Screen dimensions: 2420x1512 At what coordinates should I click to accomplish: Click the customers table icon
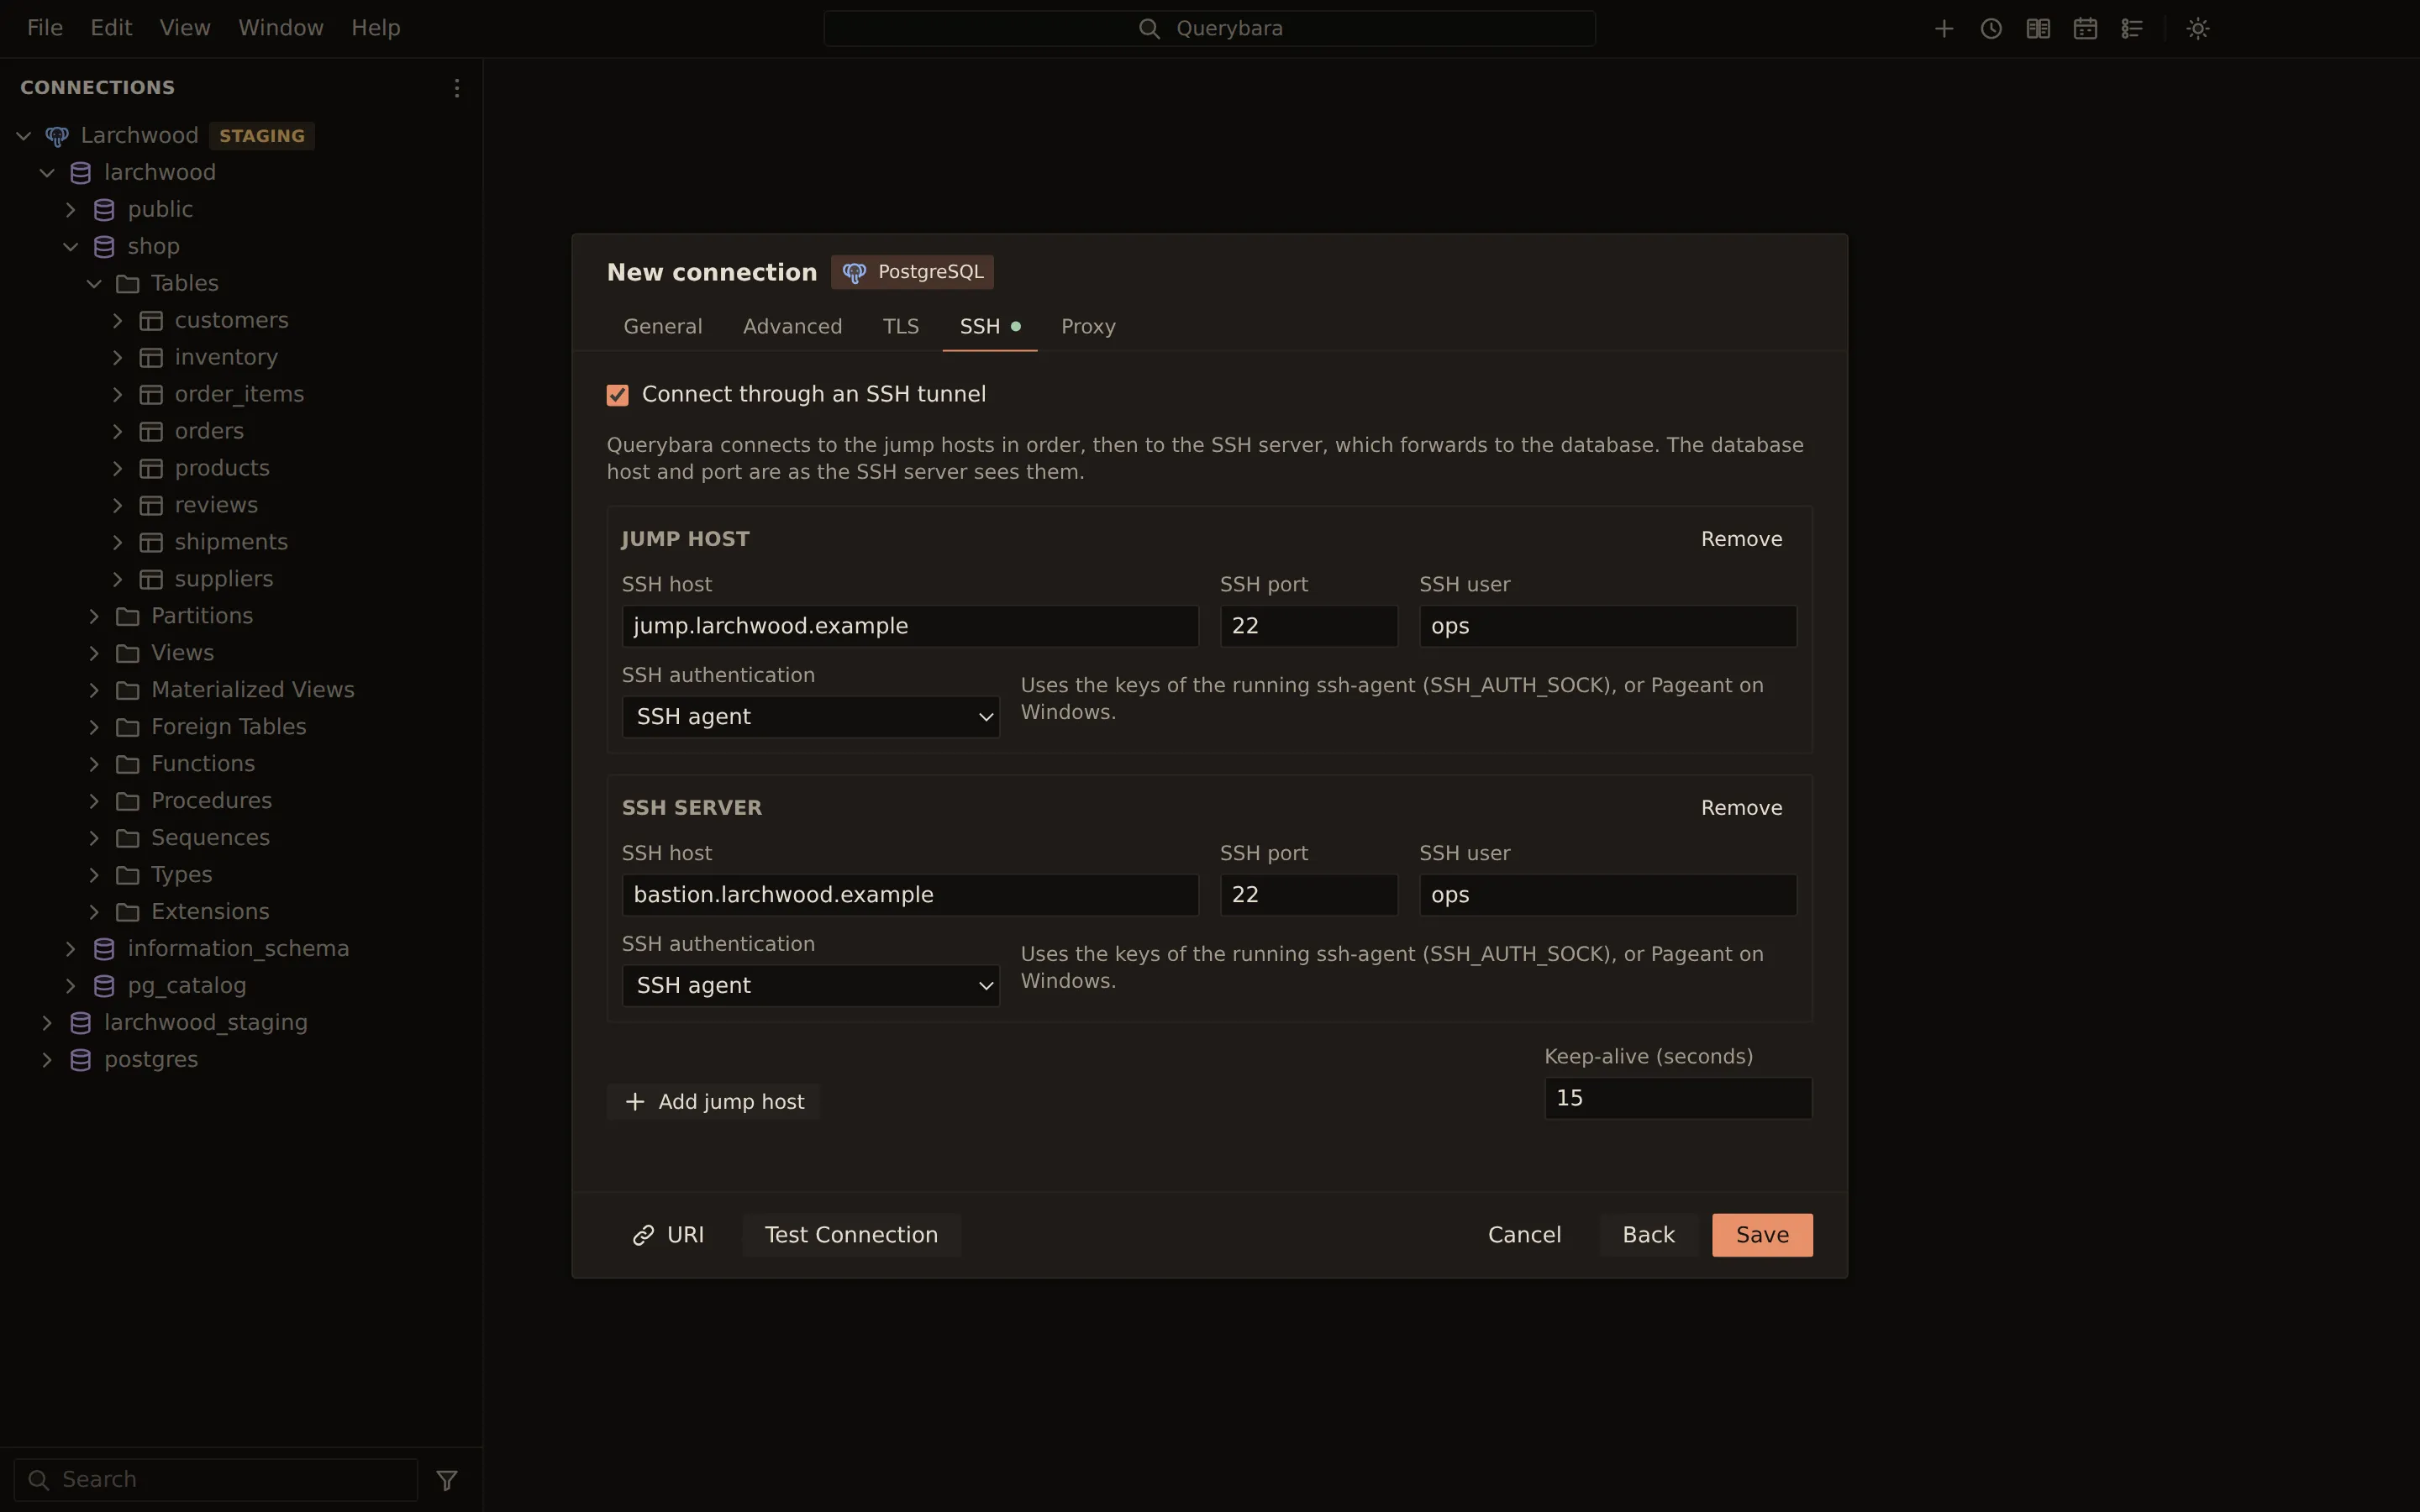point(151,321)
